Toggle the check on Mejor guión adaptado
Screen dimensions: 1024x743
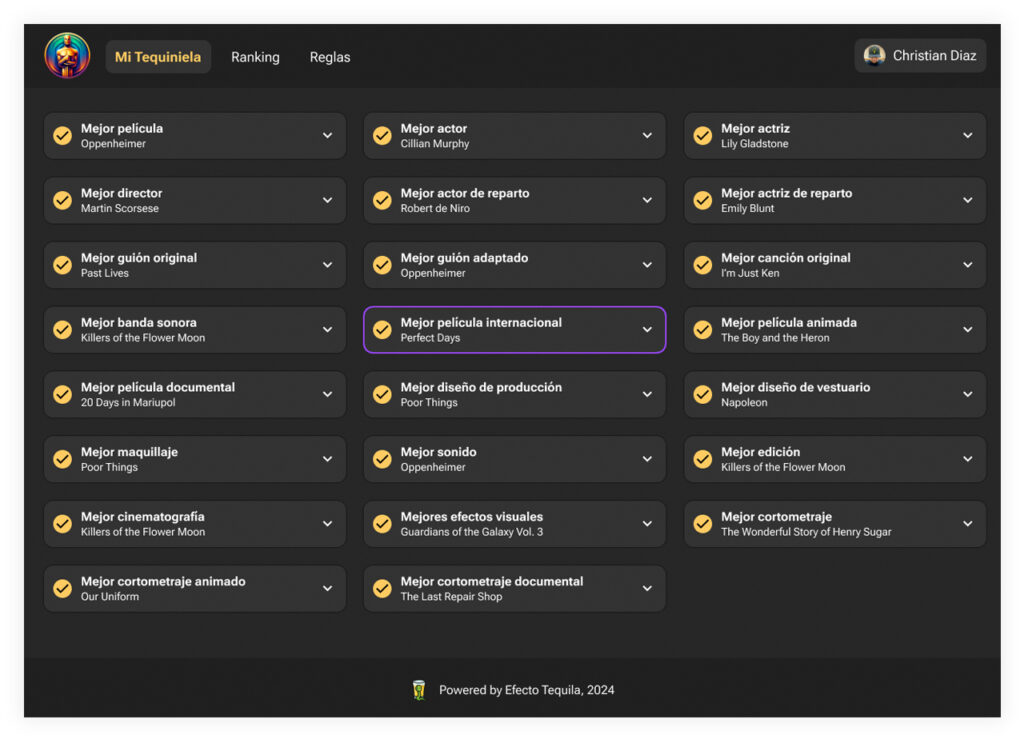coord(382,265)
